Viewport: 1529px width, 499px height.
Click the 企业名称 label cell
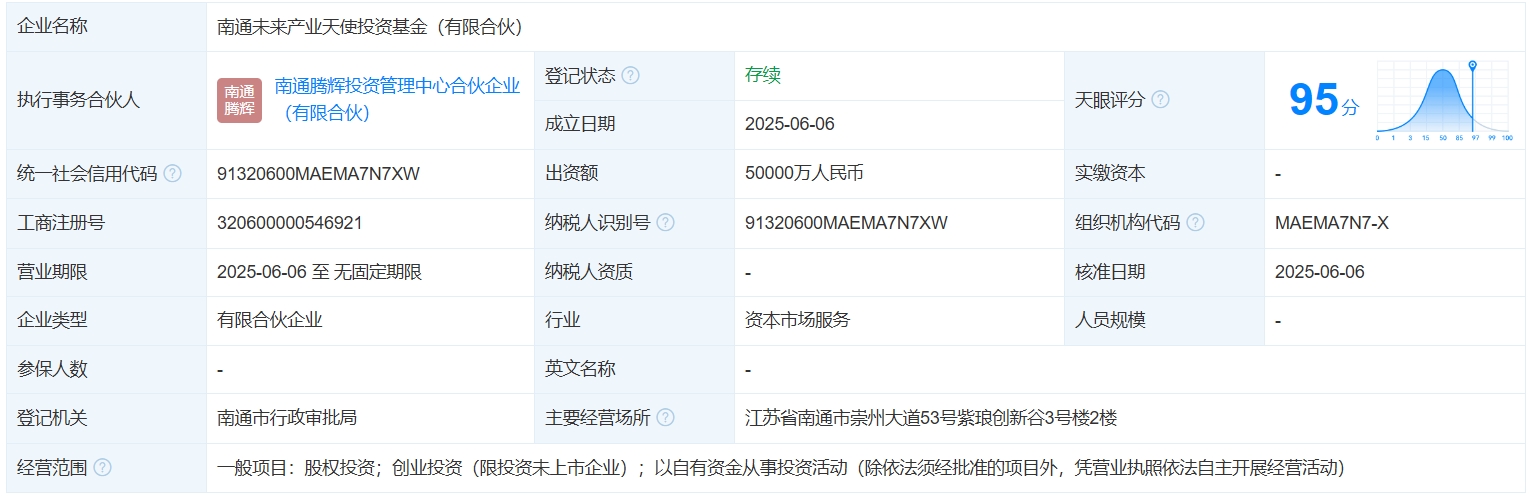pos(106,27)
